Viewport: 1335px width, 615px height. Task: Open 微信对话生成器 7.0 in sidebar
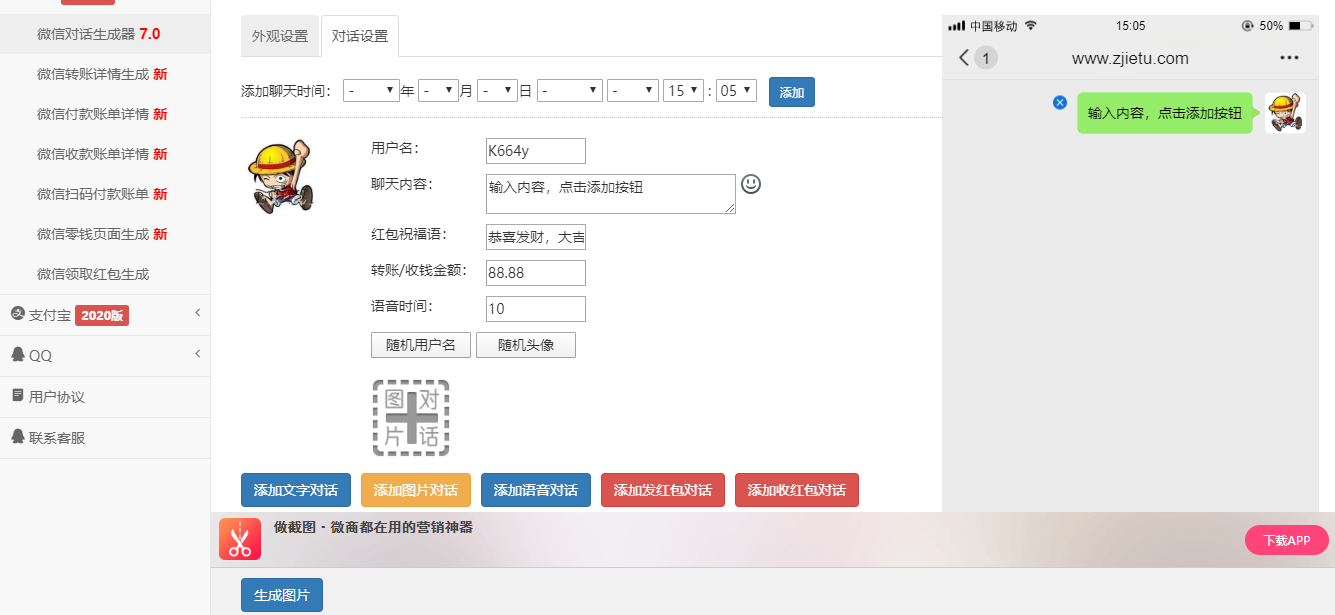pyautogui.click(x=105, y=34)
